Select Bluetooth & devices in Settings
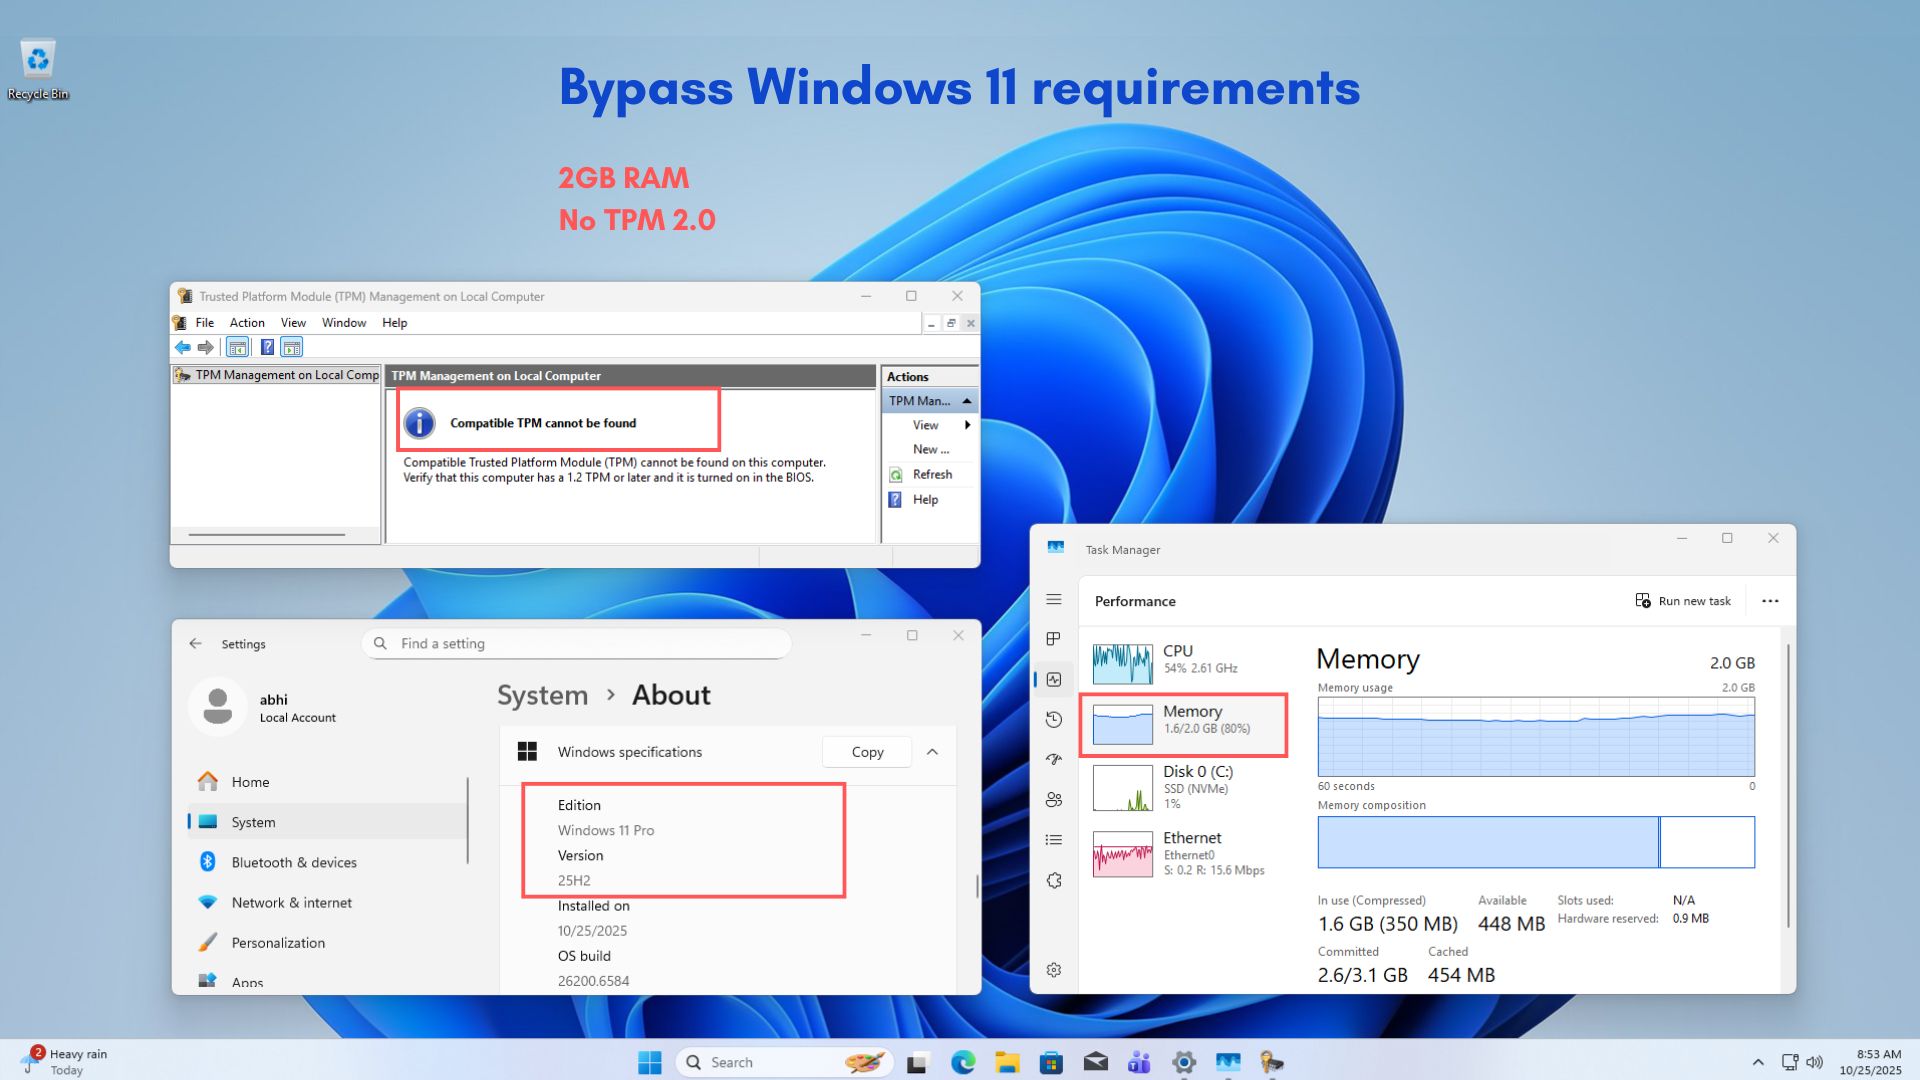1920x1080 pixels. [294, 862]
